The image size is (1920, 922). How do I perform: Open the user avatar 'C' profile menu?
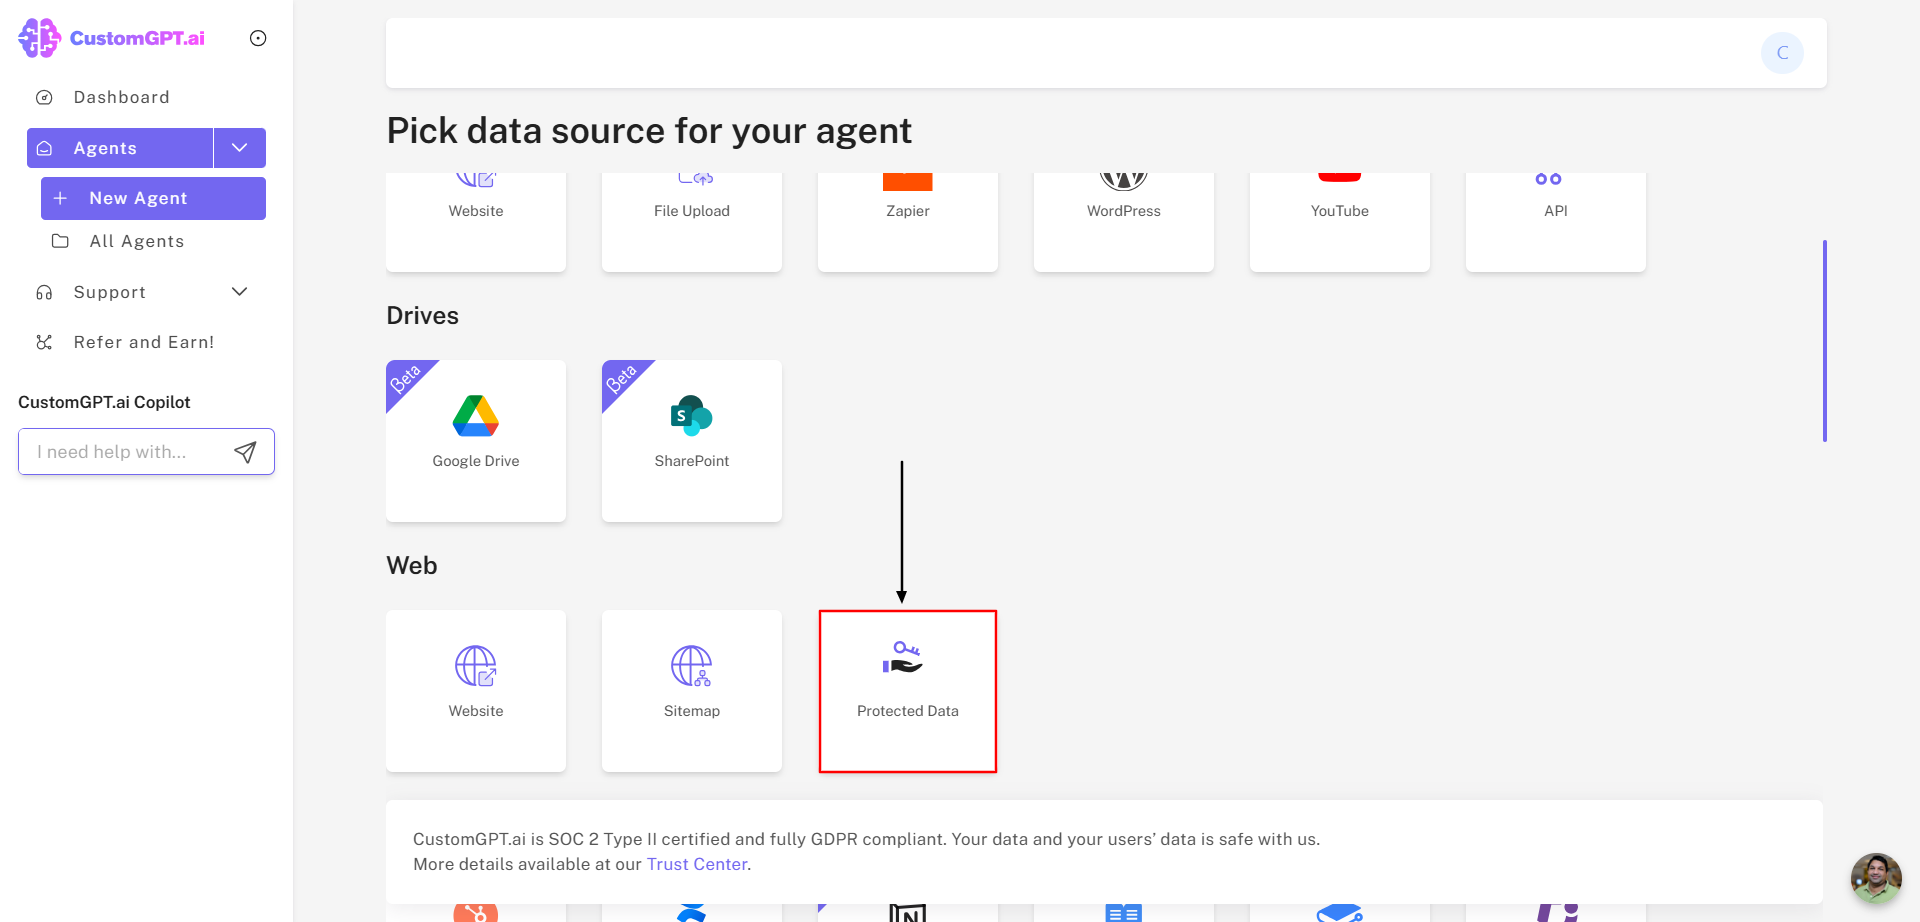coord(1782,53)
